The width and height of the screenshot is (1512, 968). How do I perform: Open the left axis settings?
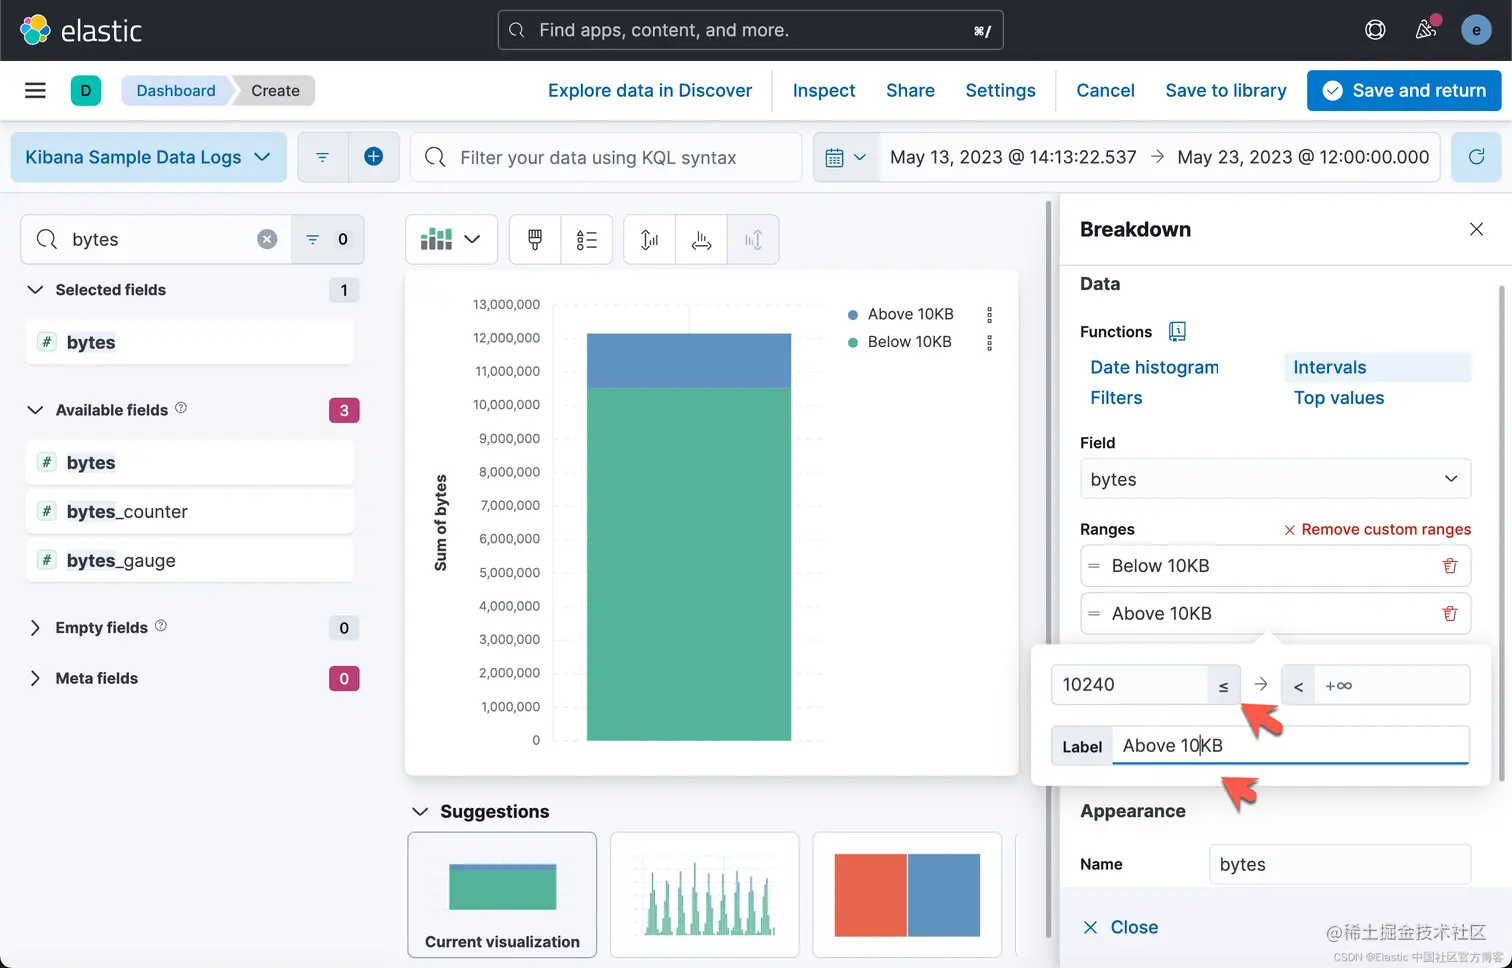point(650,239)
